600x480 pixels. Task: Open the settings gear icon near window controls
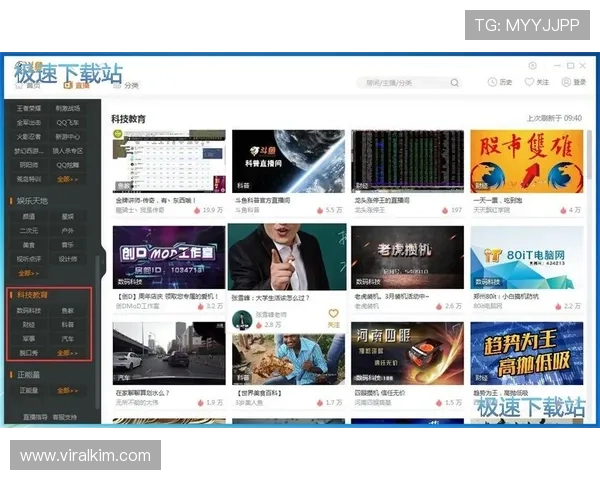click(x=532, y=65)
